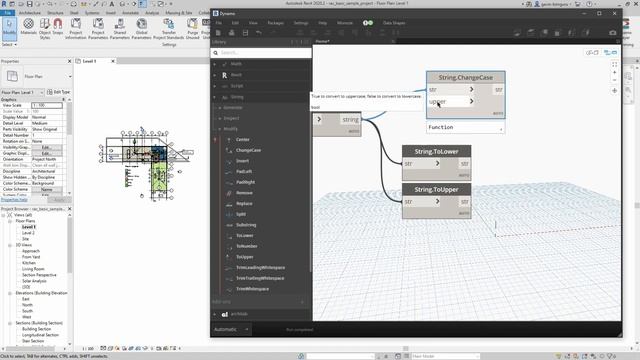
Task: Collapse Floor Plans in Project Browser
Action: (10, 221)
